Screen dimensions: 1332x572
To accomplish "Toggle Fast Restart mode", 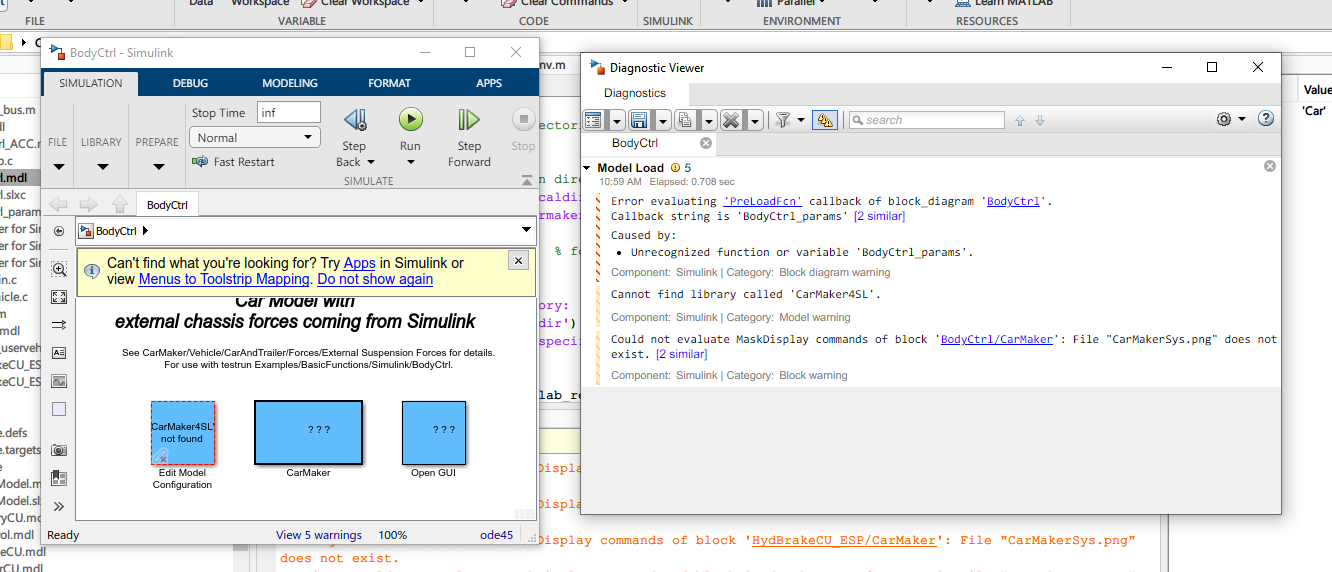I will 233,162.
